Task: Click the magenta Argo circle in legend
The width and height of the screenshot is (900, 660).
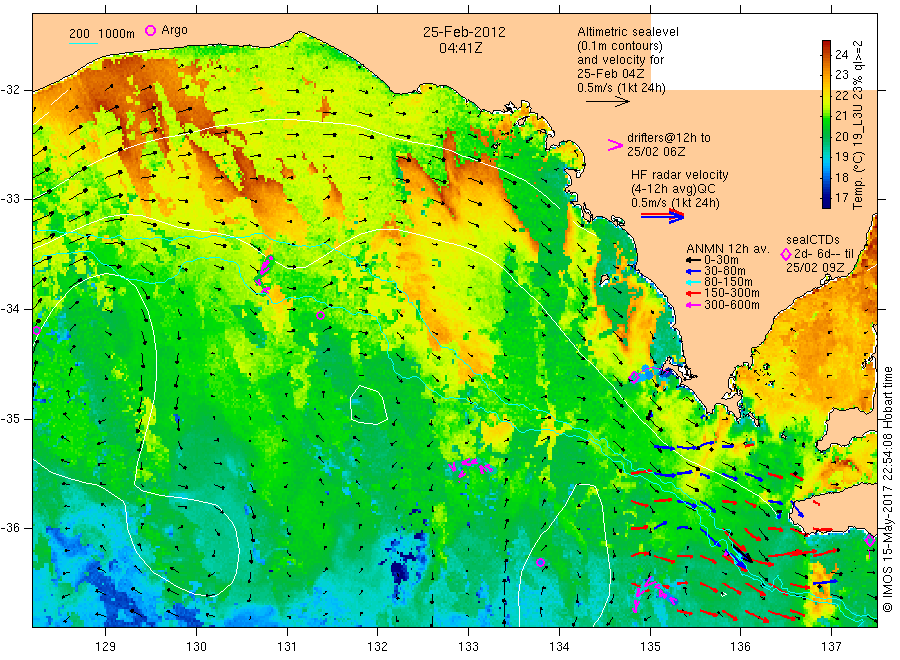Action: click(x=150, y=30)
